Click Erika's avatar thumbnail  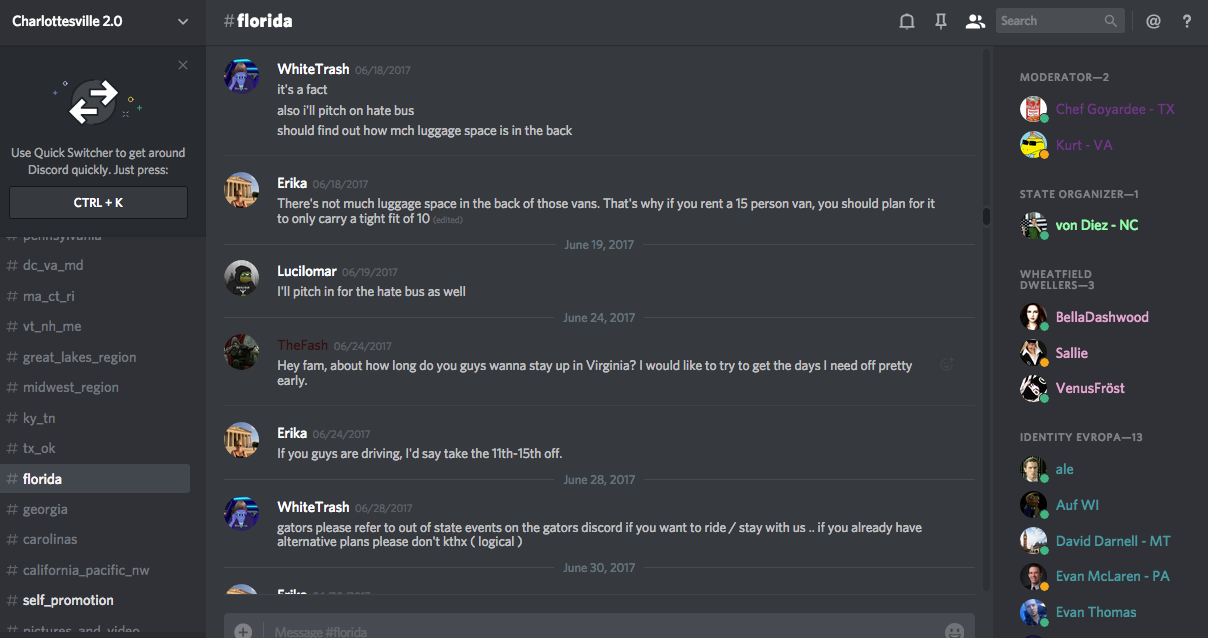[x=242, y=189]
